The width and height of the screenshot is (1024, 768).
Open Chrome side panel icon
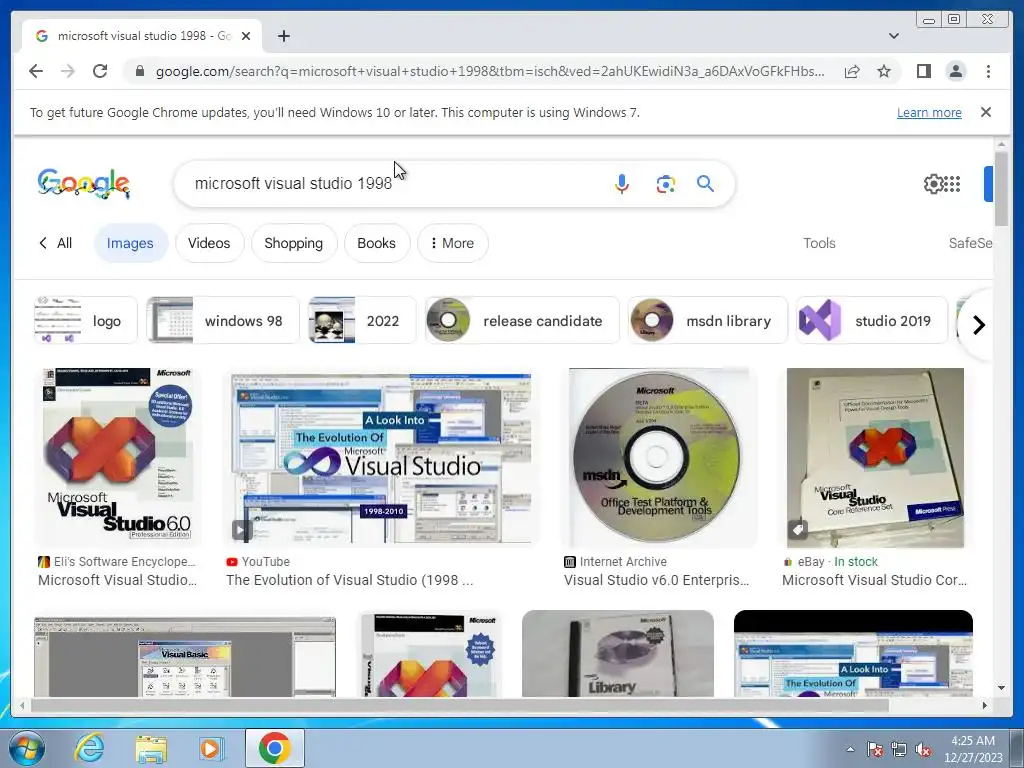pos(923,71)
